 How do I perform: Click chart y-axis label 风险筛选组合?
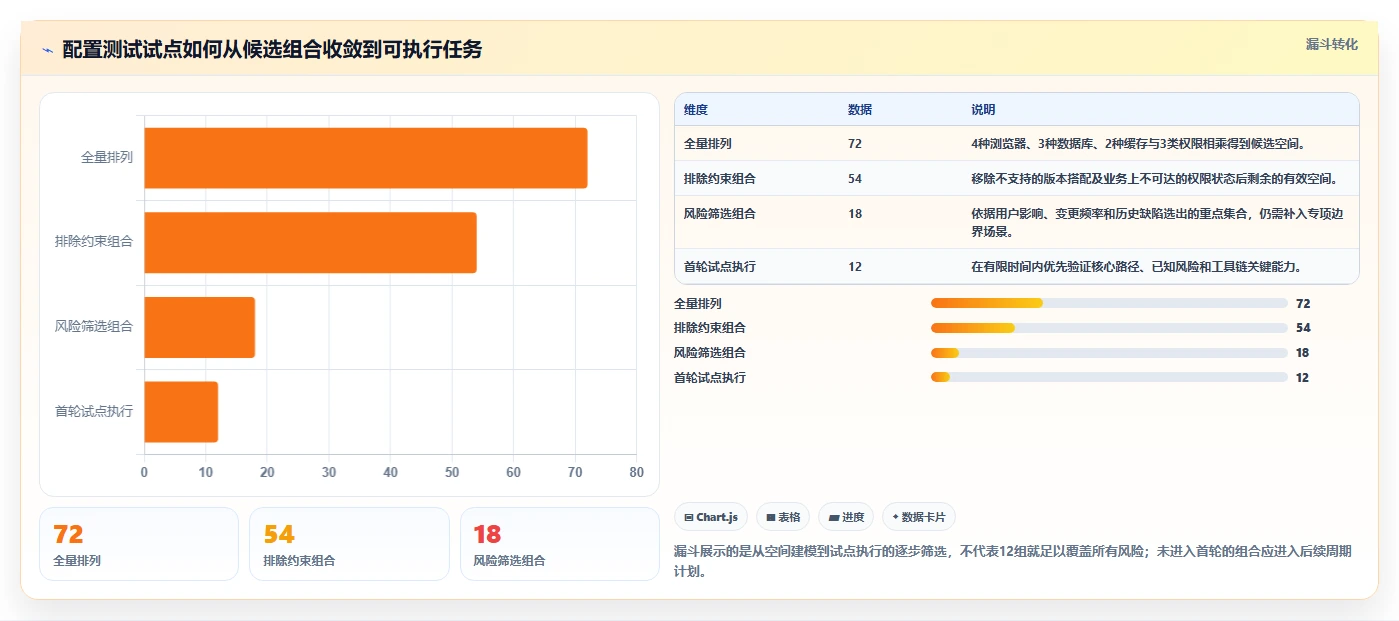(x=94, y=327)
